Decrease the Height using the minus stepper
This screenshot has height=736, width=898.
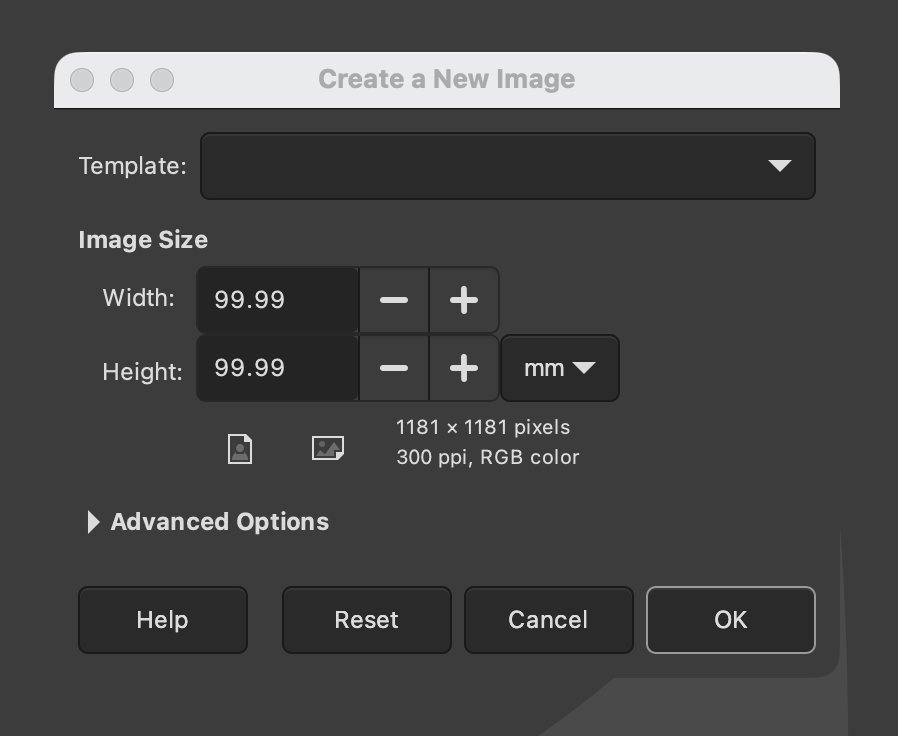pos(394,368)
